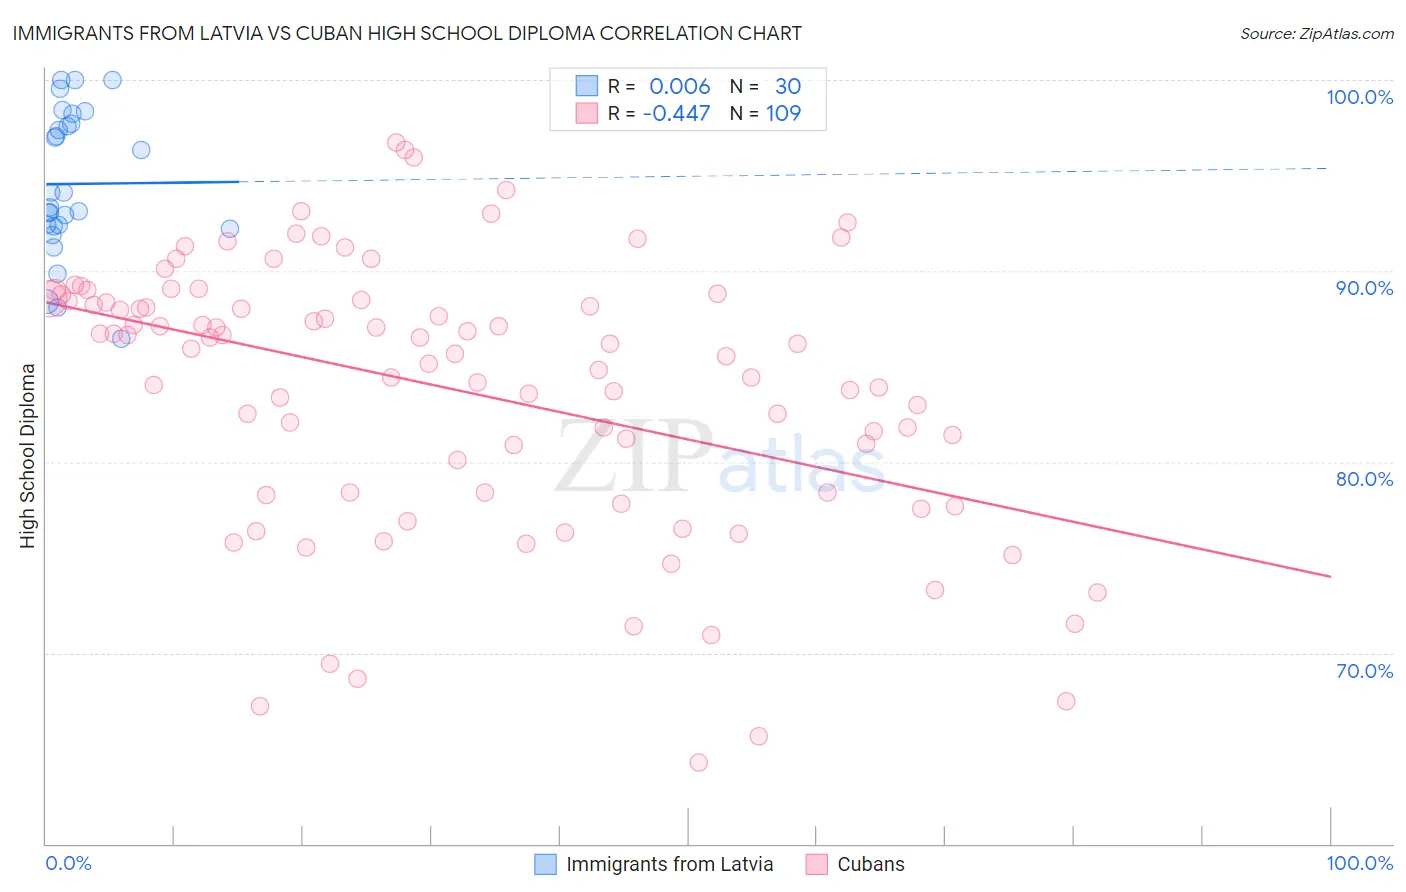1406x892 pixels.
Task: Click the 80.0% y-axis tick label
Action: (x=1365, y=479)
